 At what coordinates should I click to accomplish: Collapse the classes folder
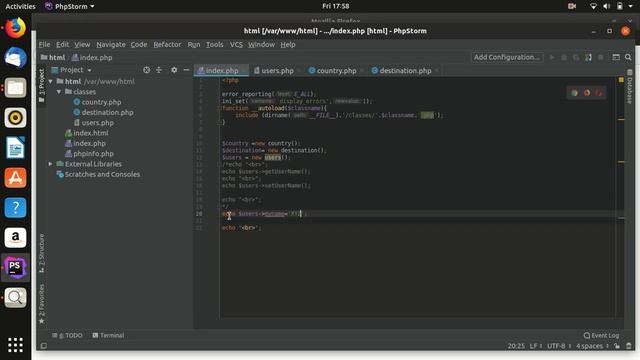pos(59,92)
